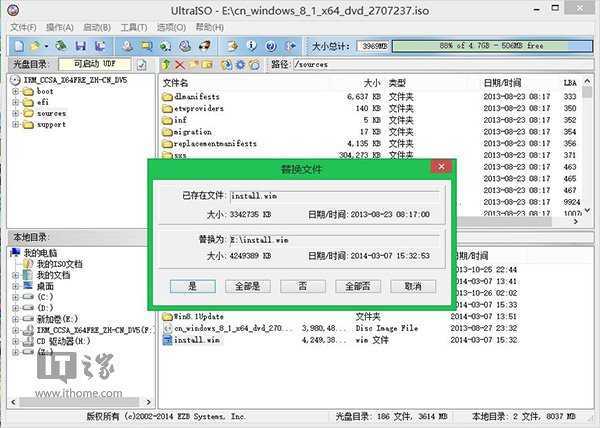
Task: Click the Mount to Virtual Drive icon
Action: 185,46
